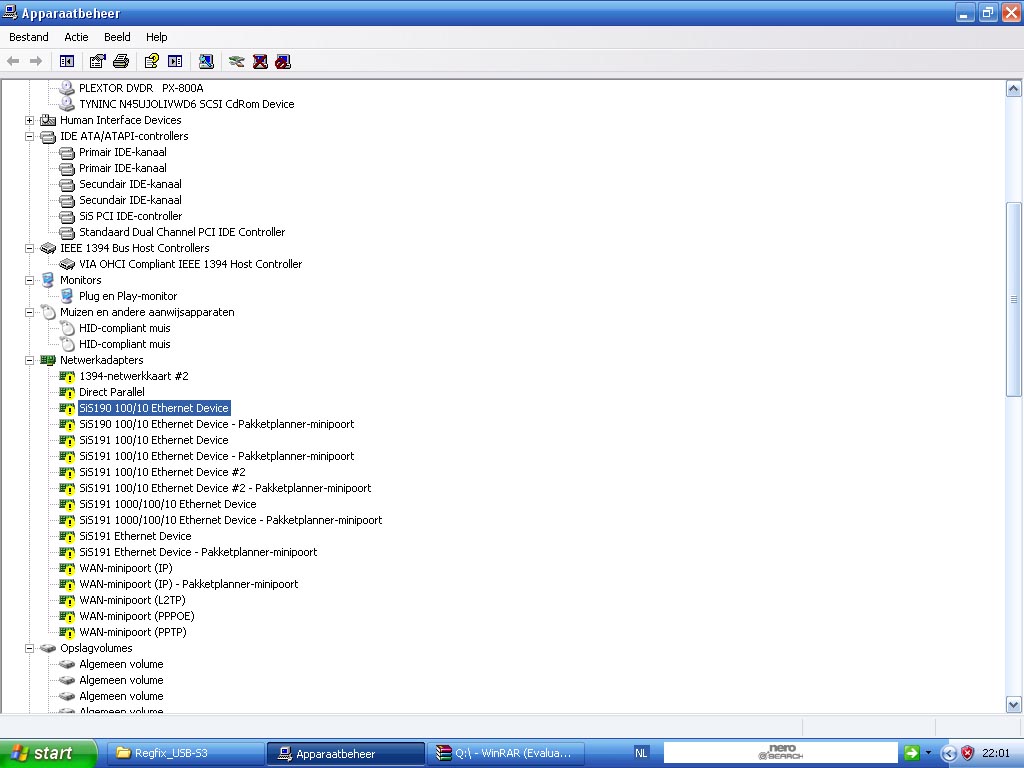Collapse the IEEE 1394 Bus Host Controllers node

point(29,248)
